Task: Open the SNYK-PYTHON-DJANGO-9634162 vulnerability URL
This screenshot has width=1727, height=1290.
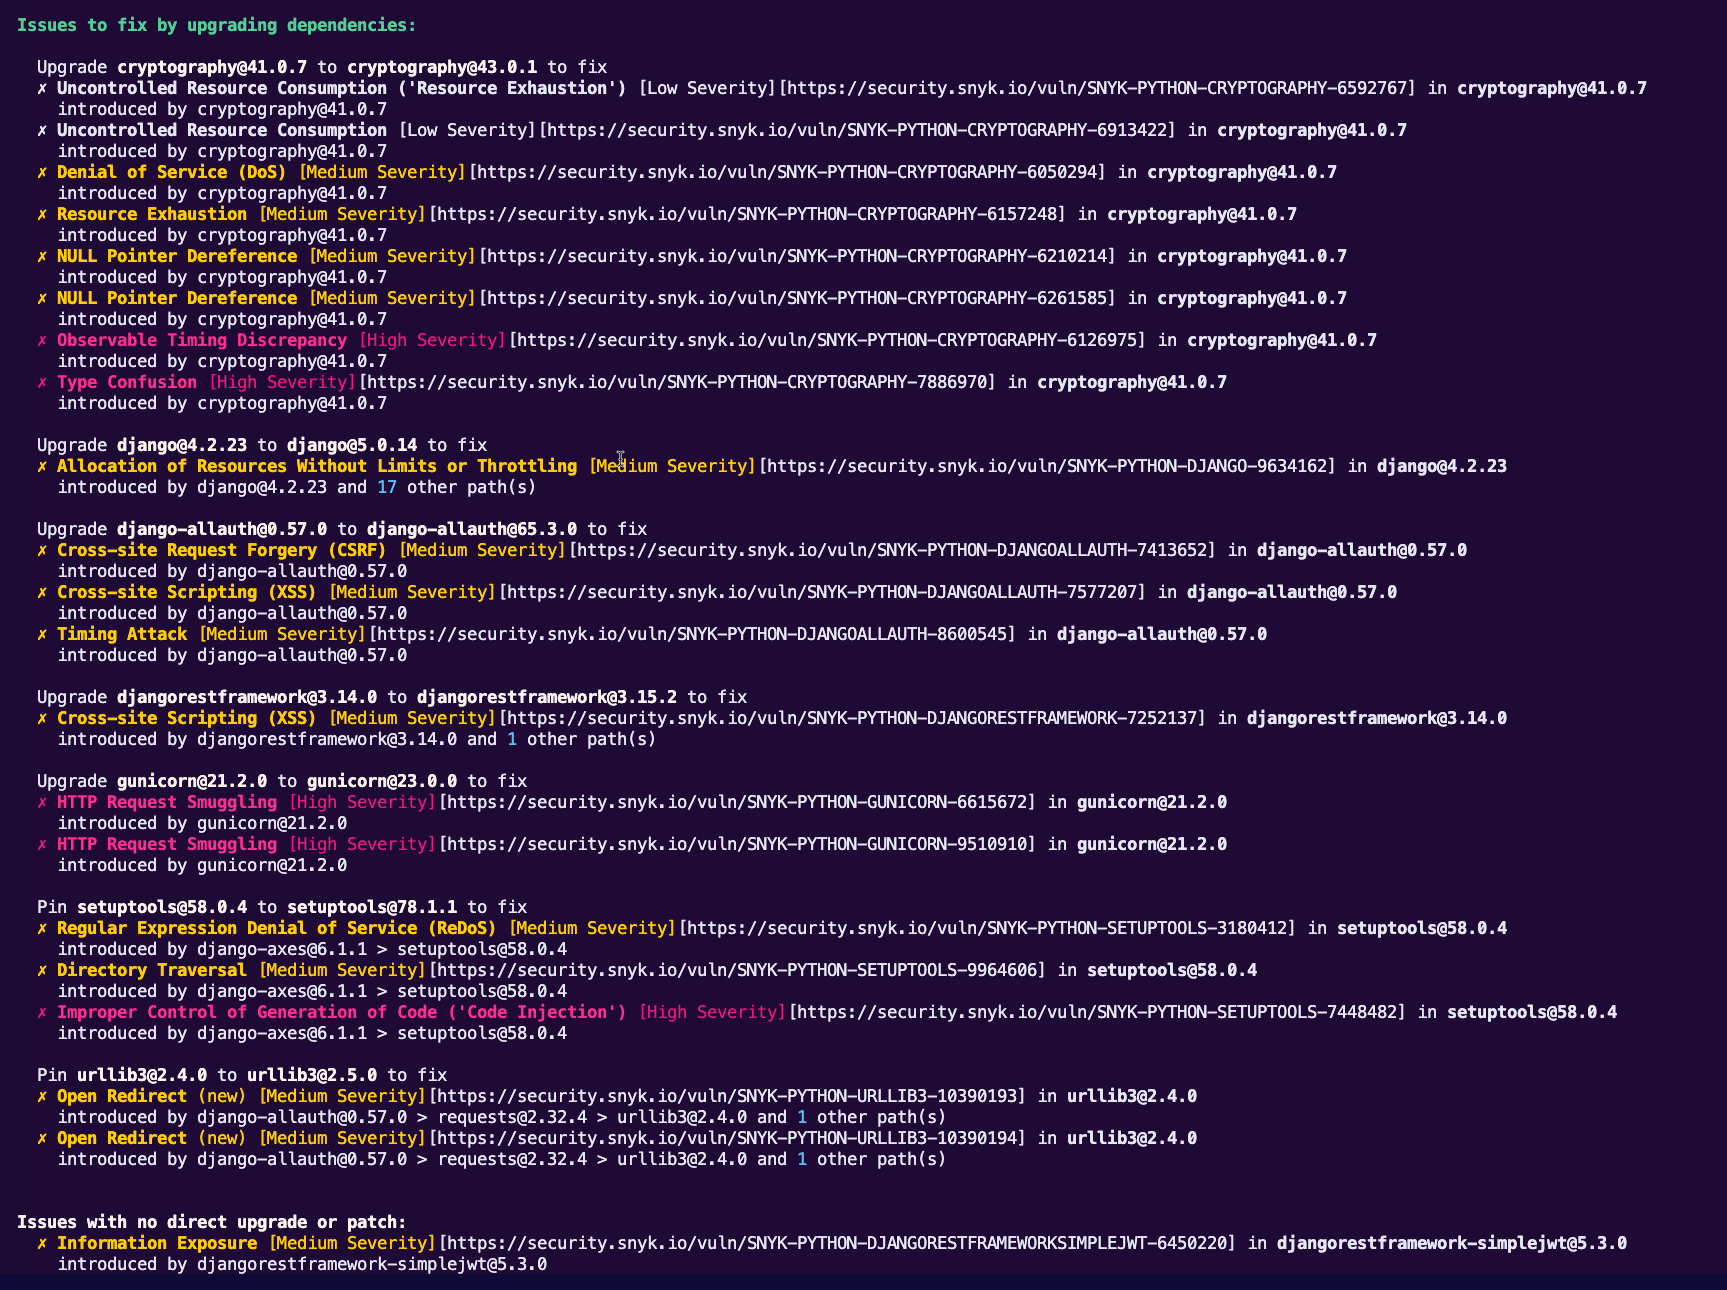Action: tap(1047, 466)
